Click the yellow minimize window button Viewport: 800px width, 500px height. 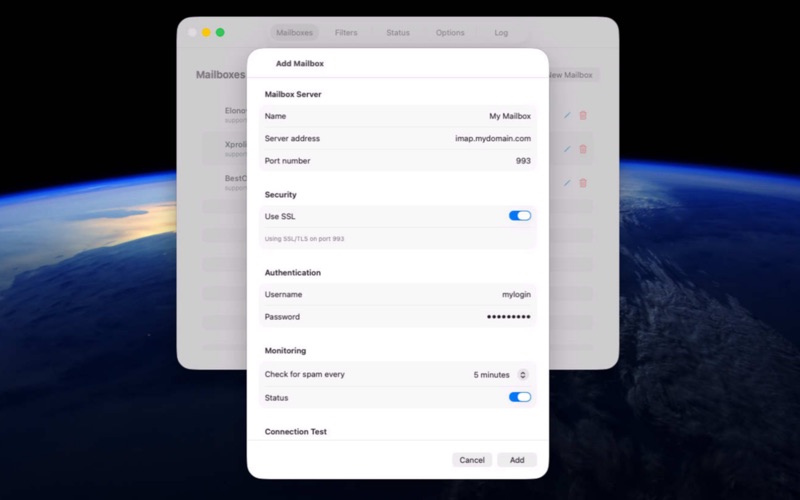tap(206, 33)
